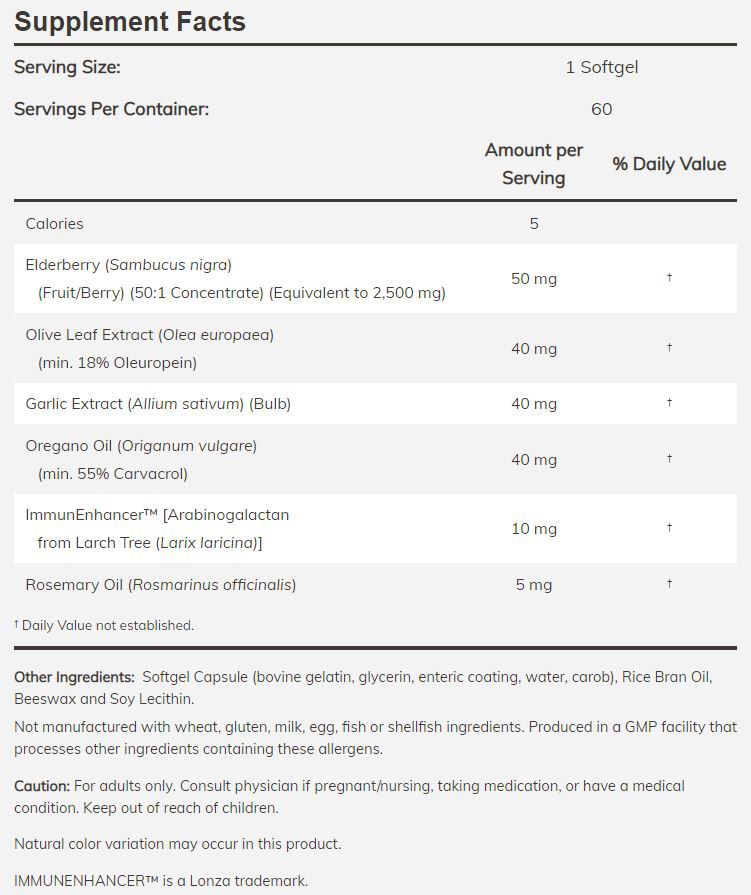This screenshot has height=895, width=751.
Task: Click the % Daily Value column header
Action: coord(669,164)
